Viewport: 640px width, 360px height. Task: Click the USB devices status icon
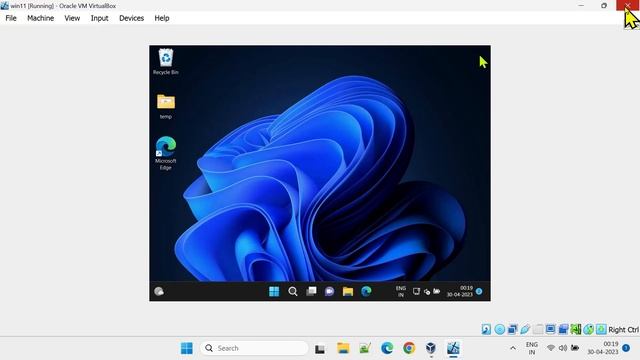click(525, 329)
